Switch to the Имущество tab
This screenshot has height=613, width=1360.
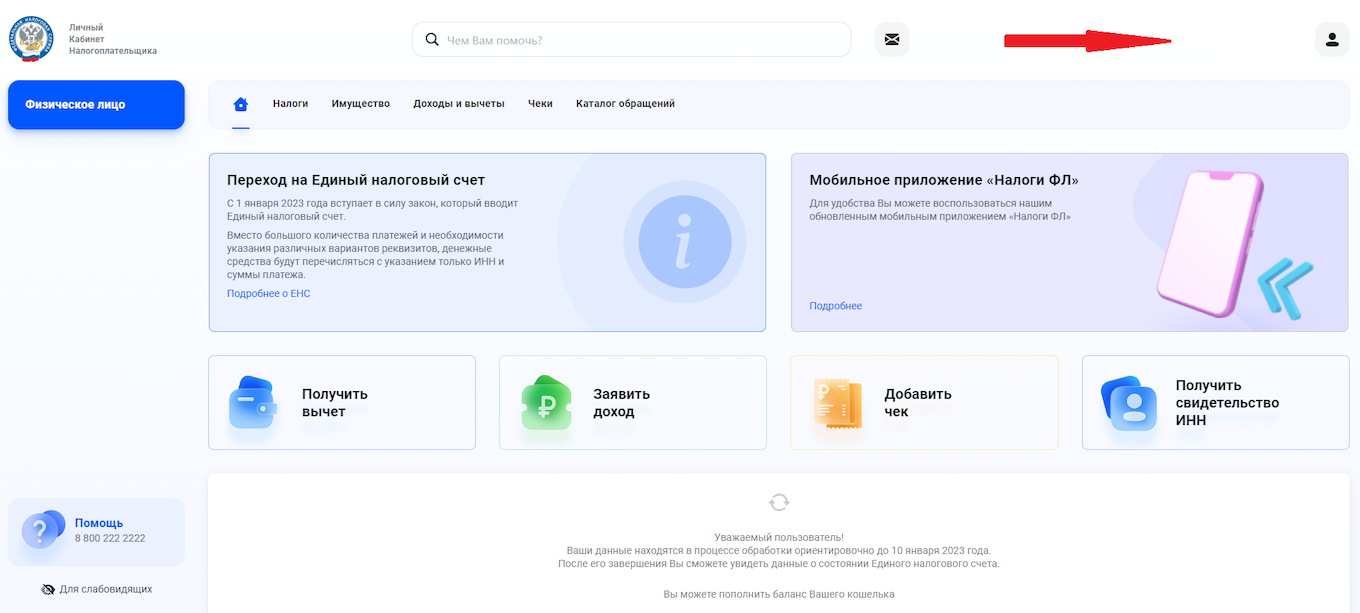(x=360, y=104)
